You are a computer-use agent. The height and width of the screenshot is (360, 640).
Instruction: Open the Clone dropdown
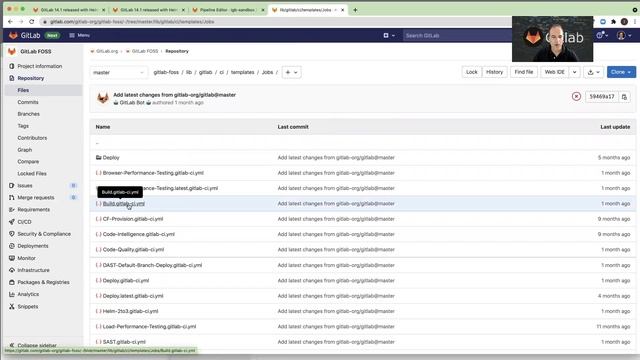[621, 72]
